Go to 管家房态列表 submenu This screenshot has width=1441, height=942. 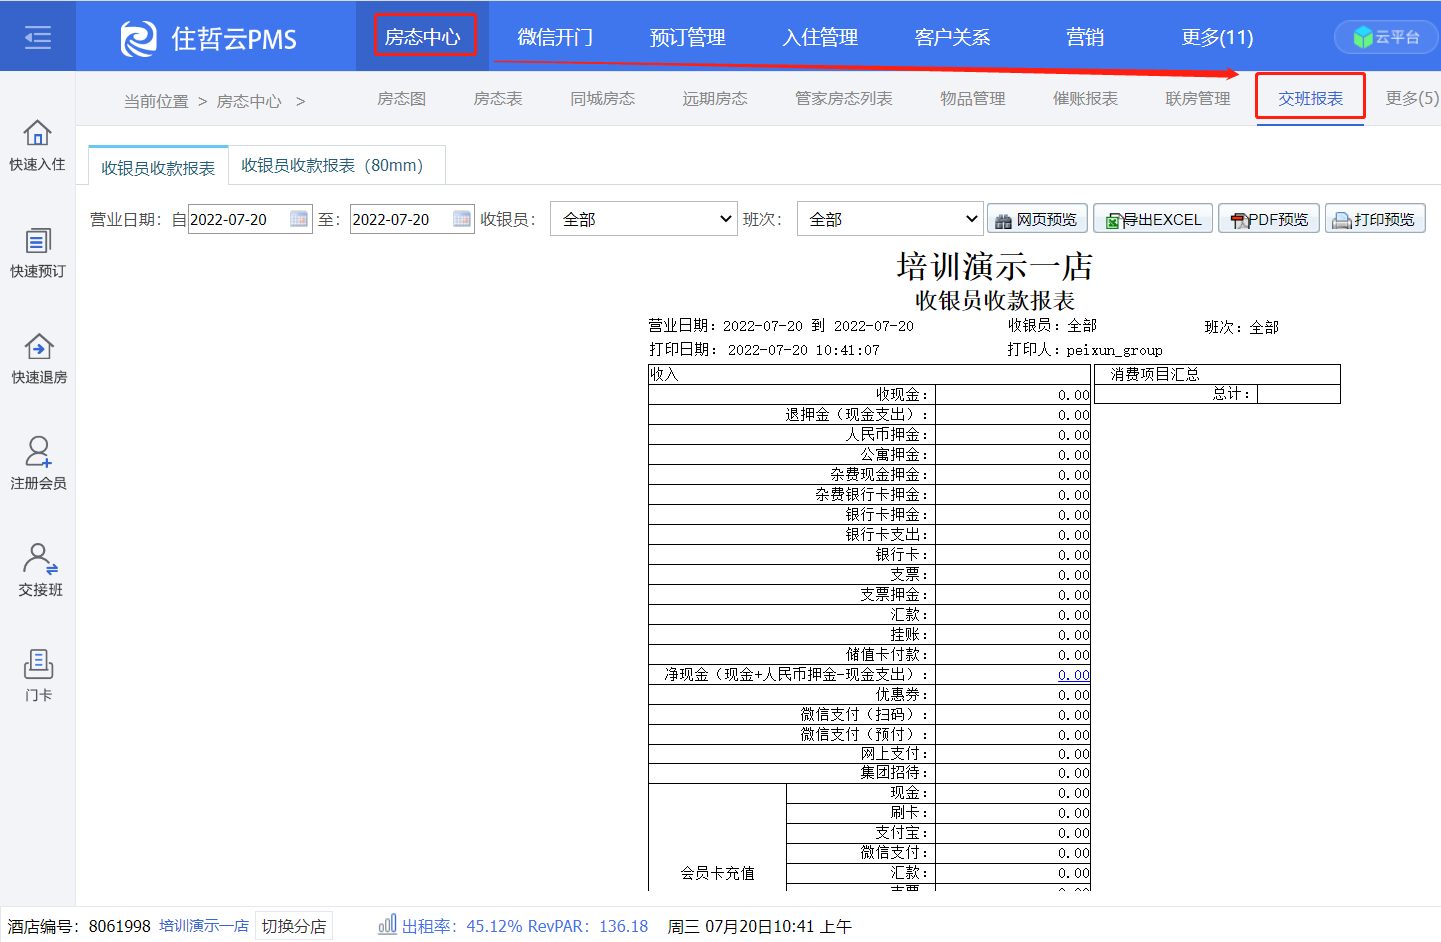pos(843,98)
